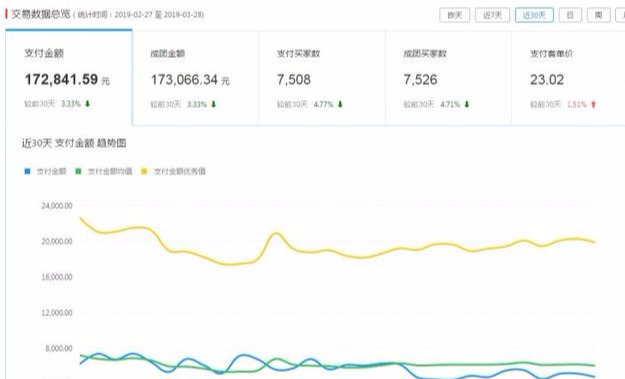Click green down arrow beside 4.71%
This screenshot has height=379, width=625.
point(466,104)
